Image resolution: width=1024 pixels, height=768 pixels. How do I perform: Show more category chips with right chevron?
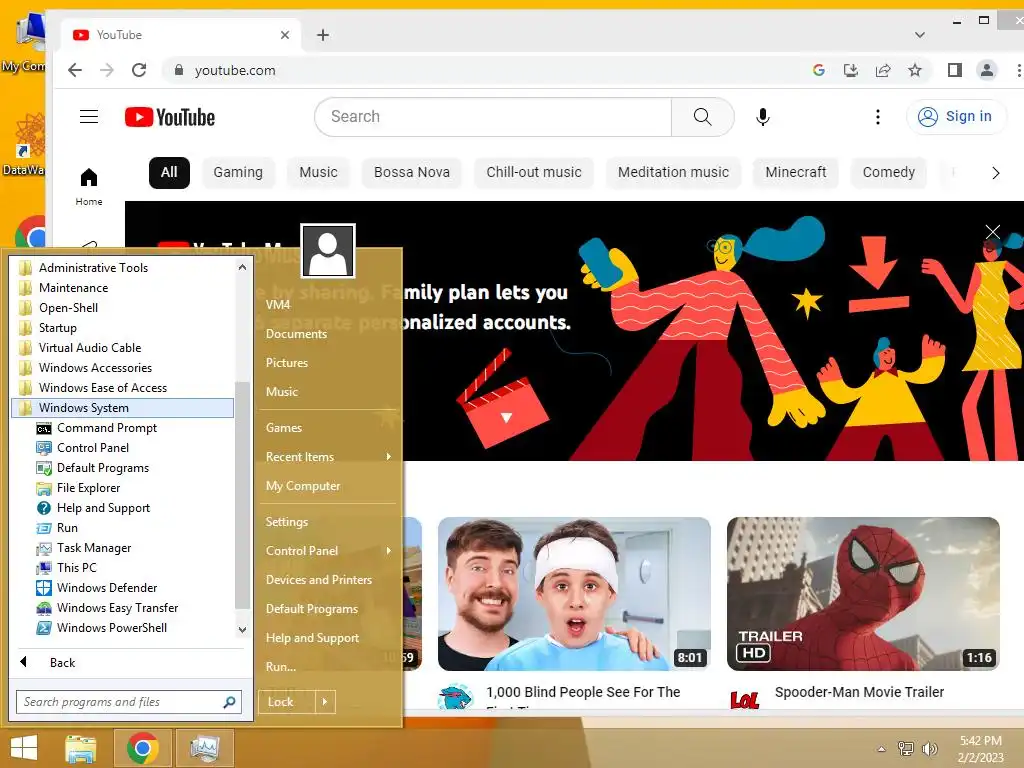[x=995, y=173]
